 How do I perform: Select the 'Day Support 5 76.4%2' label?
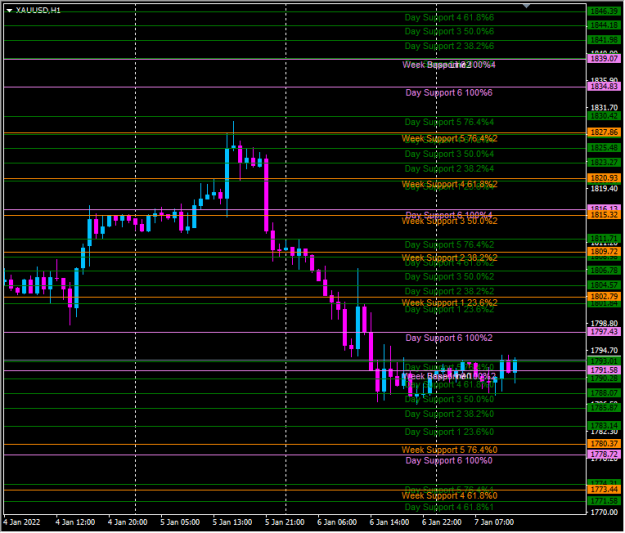(x=449, y=245)
